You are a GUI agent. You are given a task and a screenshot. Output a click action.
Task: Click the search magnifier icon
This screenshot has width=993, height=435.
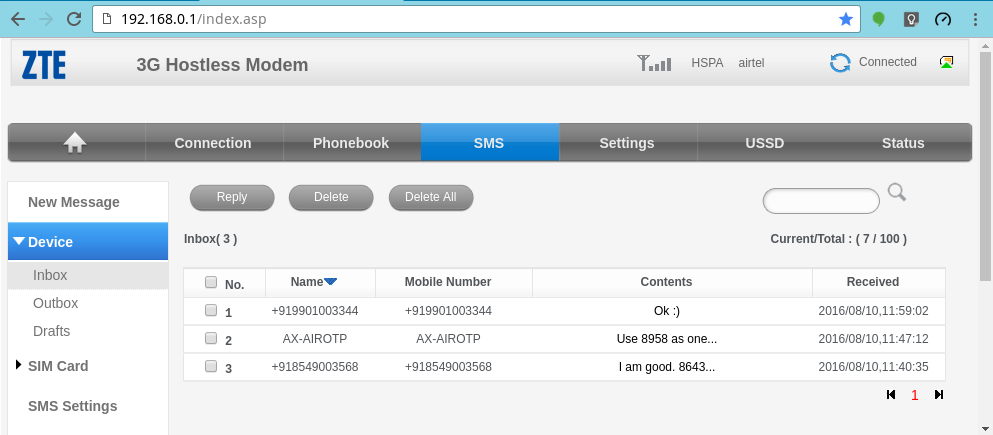(897, 193)
